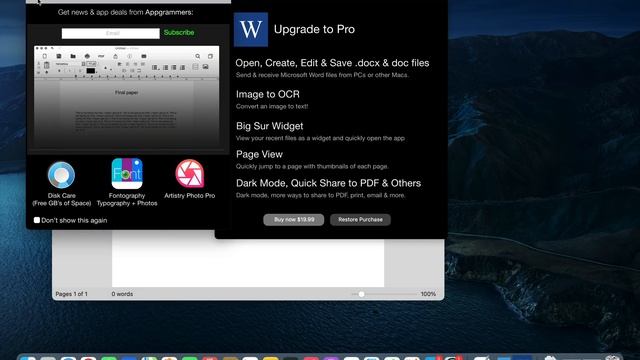Open the Disk Care app icon
The image size is (640, 360).
[x=61, y=175]
